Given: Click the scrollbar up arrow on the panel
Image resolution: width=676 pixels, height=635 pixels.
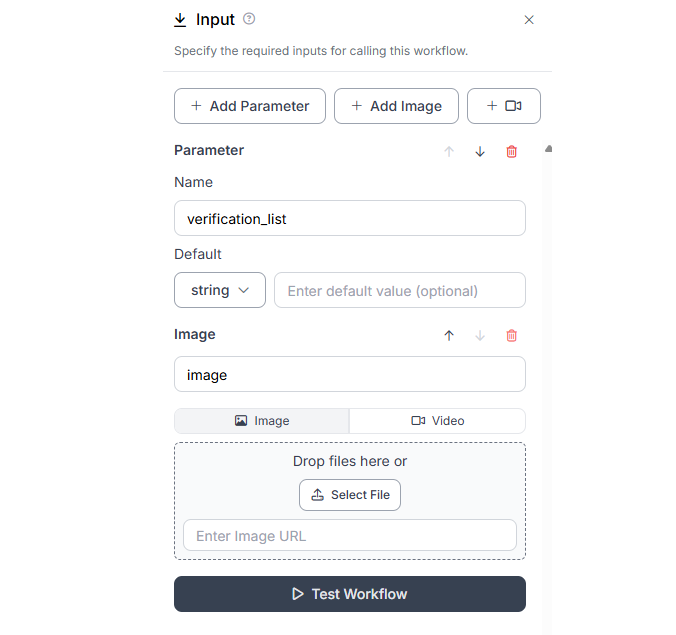Looking at the screenshot, I should (x=548, y=149).
